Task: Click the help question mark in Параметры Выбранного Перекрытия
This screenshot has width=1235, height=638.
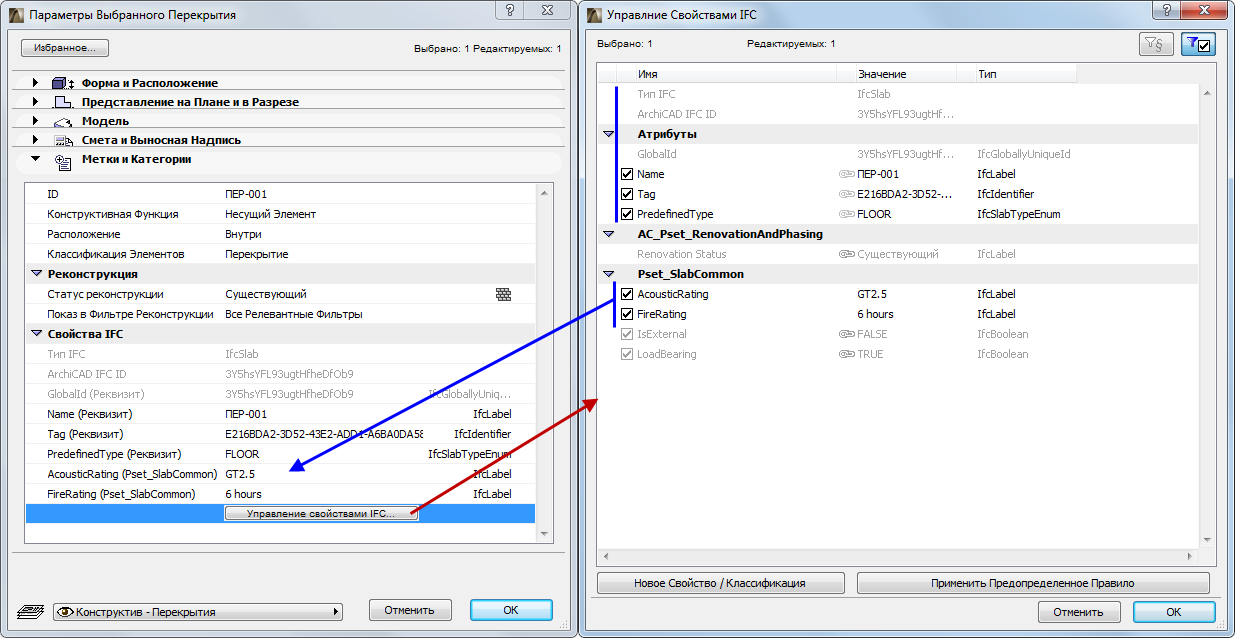Action: [x=509, y=9]
